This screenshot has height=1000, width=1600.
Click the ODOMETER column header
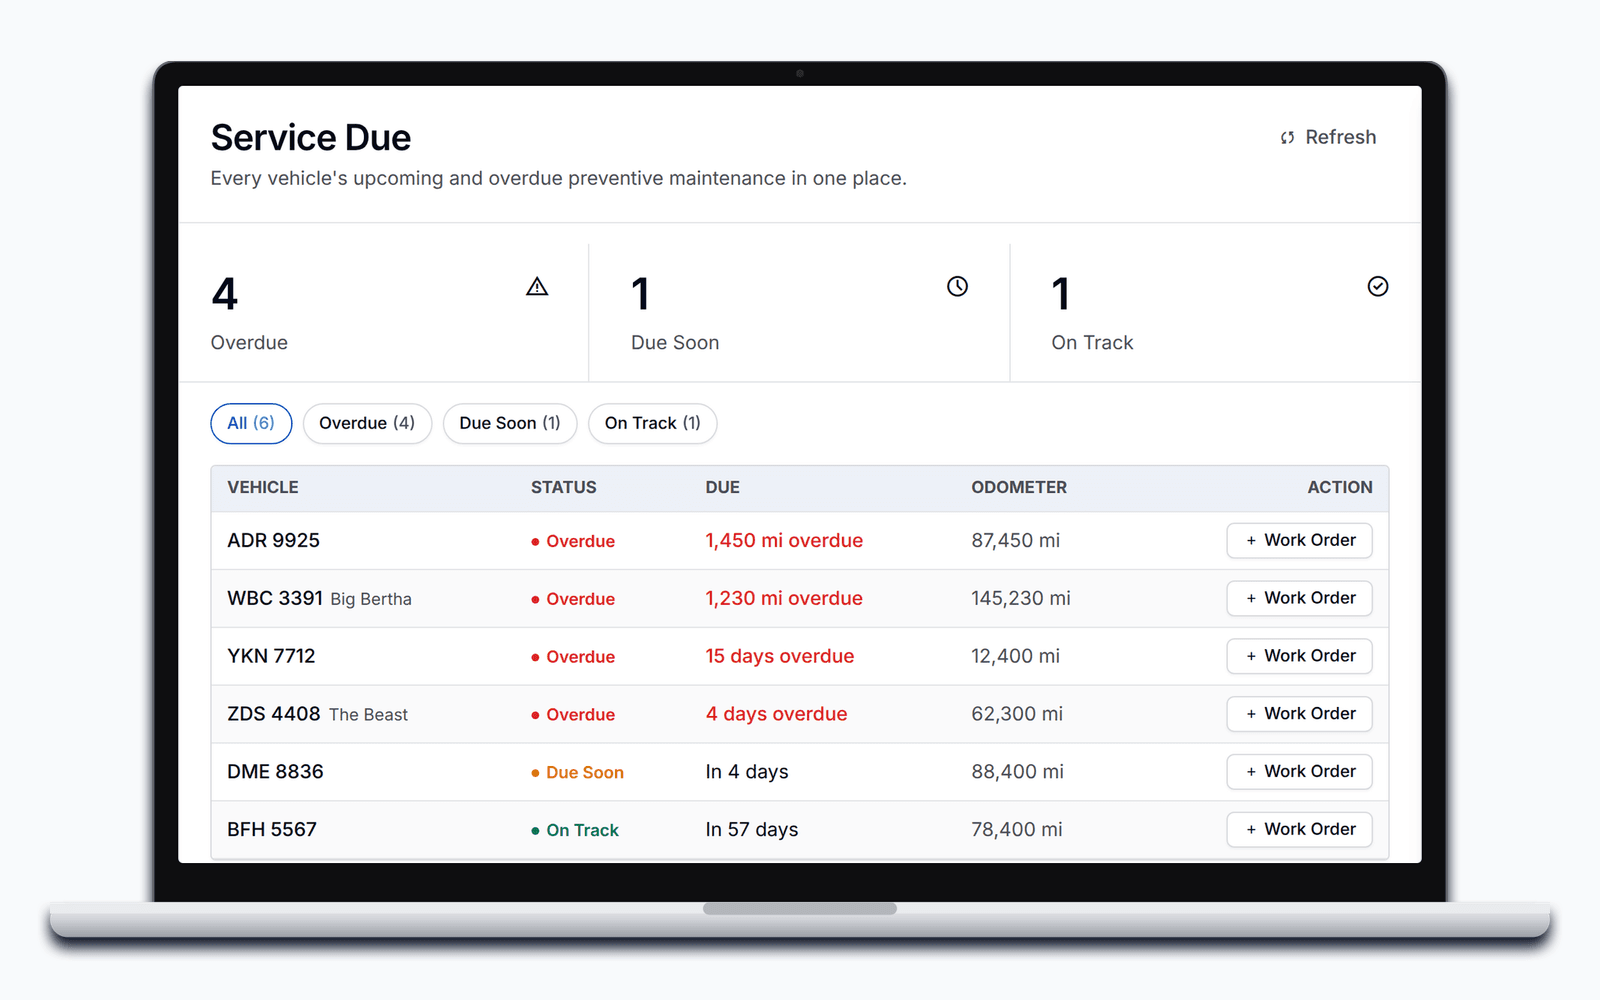tap(1019, 488)
